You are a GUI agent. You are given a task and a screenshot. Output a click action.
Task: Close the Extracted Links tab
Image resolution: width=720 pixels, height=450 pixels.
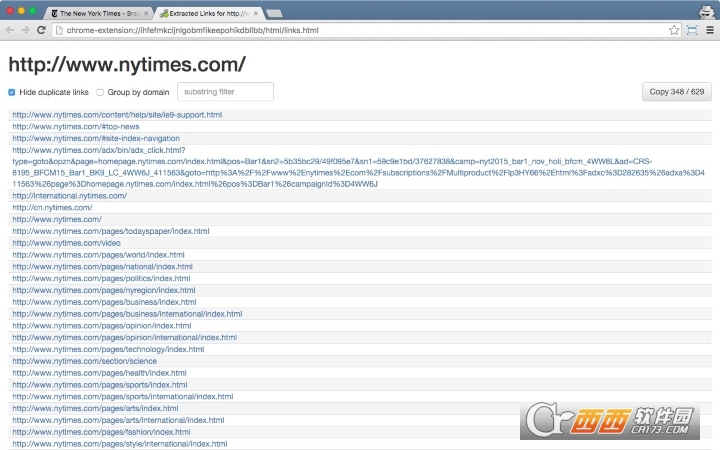tap(256, 13)
